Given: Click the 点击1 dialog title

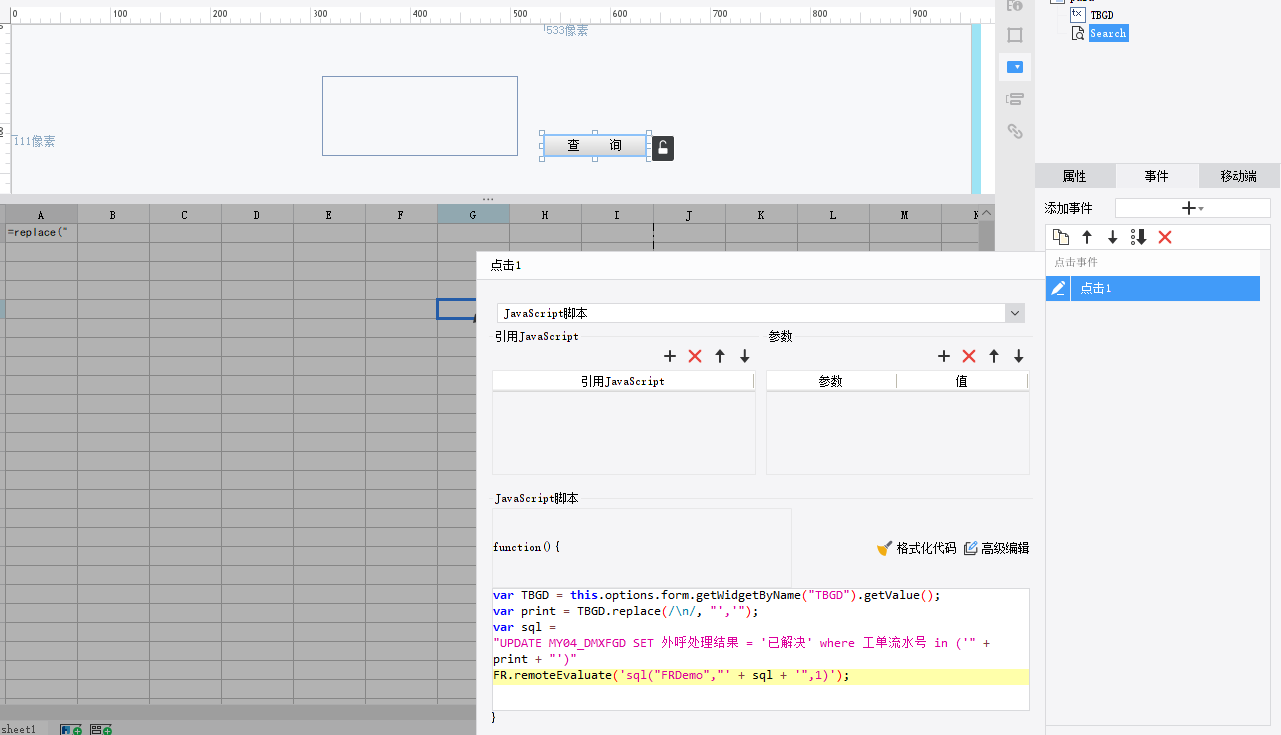Looking at the screenshot, I should pos(506,265).
